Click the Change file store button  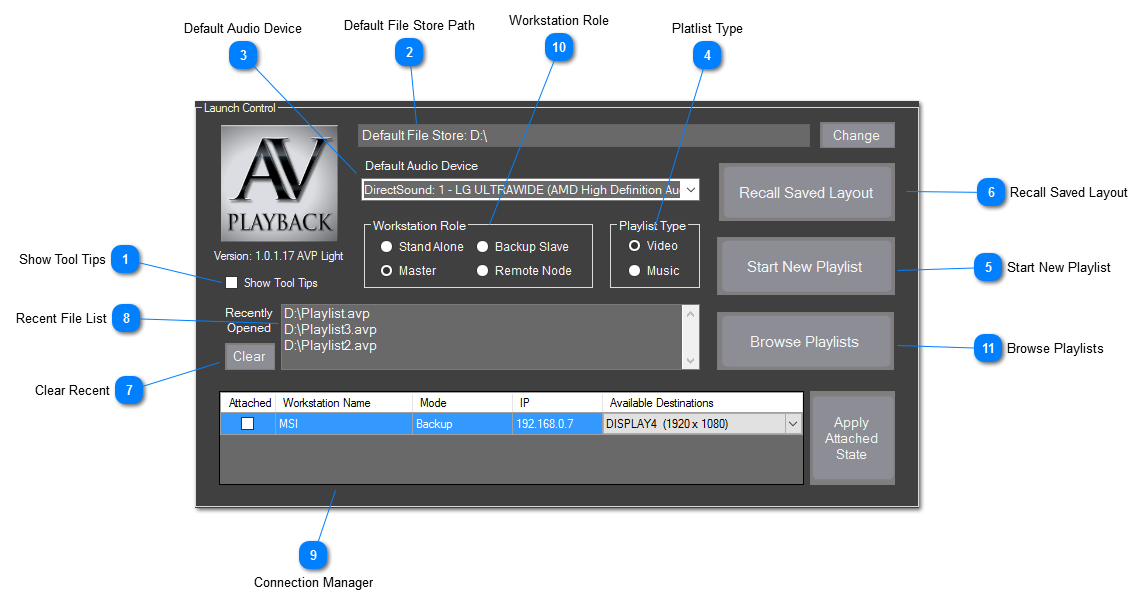pyautogui.click(x=856, y=135)
